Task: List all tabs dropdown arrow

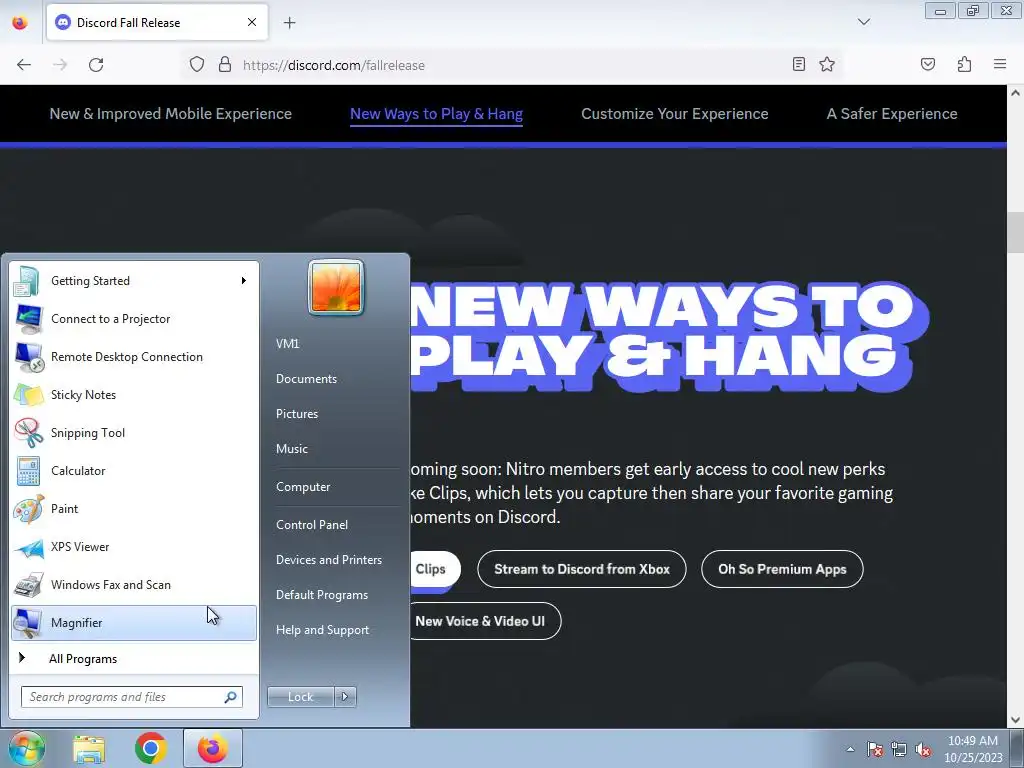Action: pyautogui.click(x=864, y=22)
